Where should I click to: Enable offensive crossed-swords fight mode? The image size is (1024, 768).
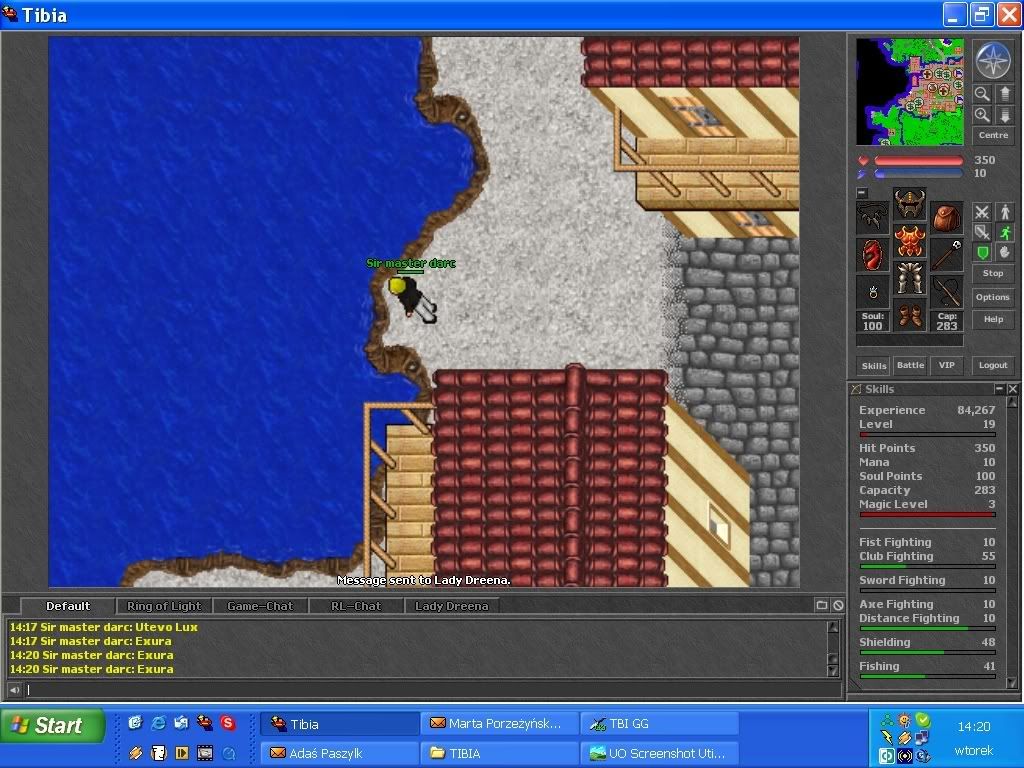tap(982, 212)
